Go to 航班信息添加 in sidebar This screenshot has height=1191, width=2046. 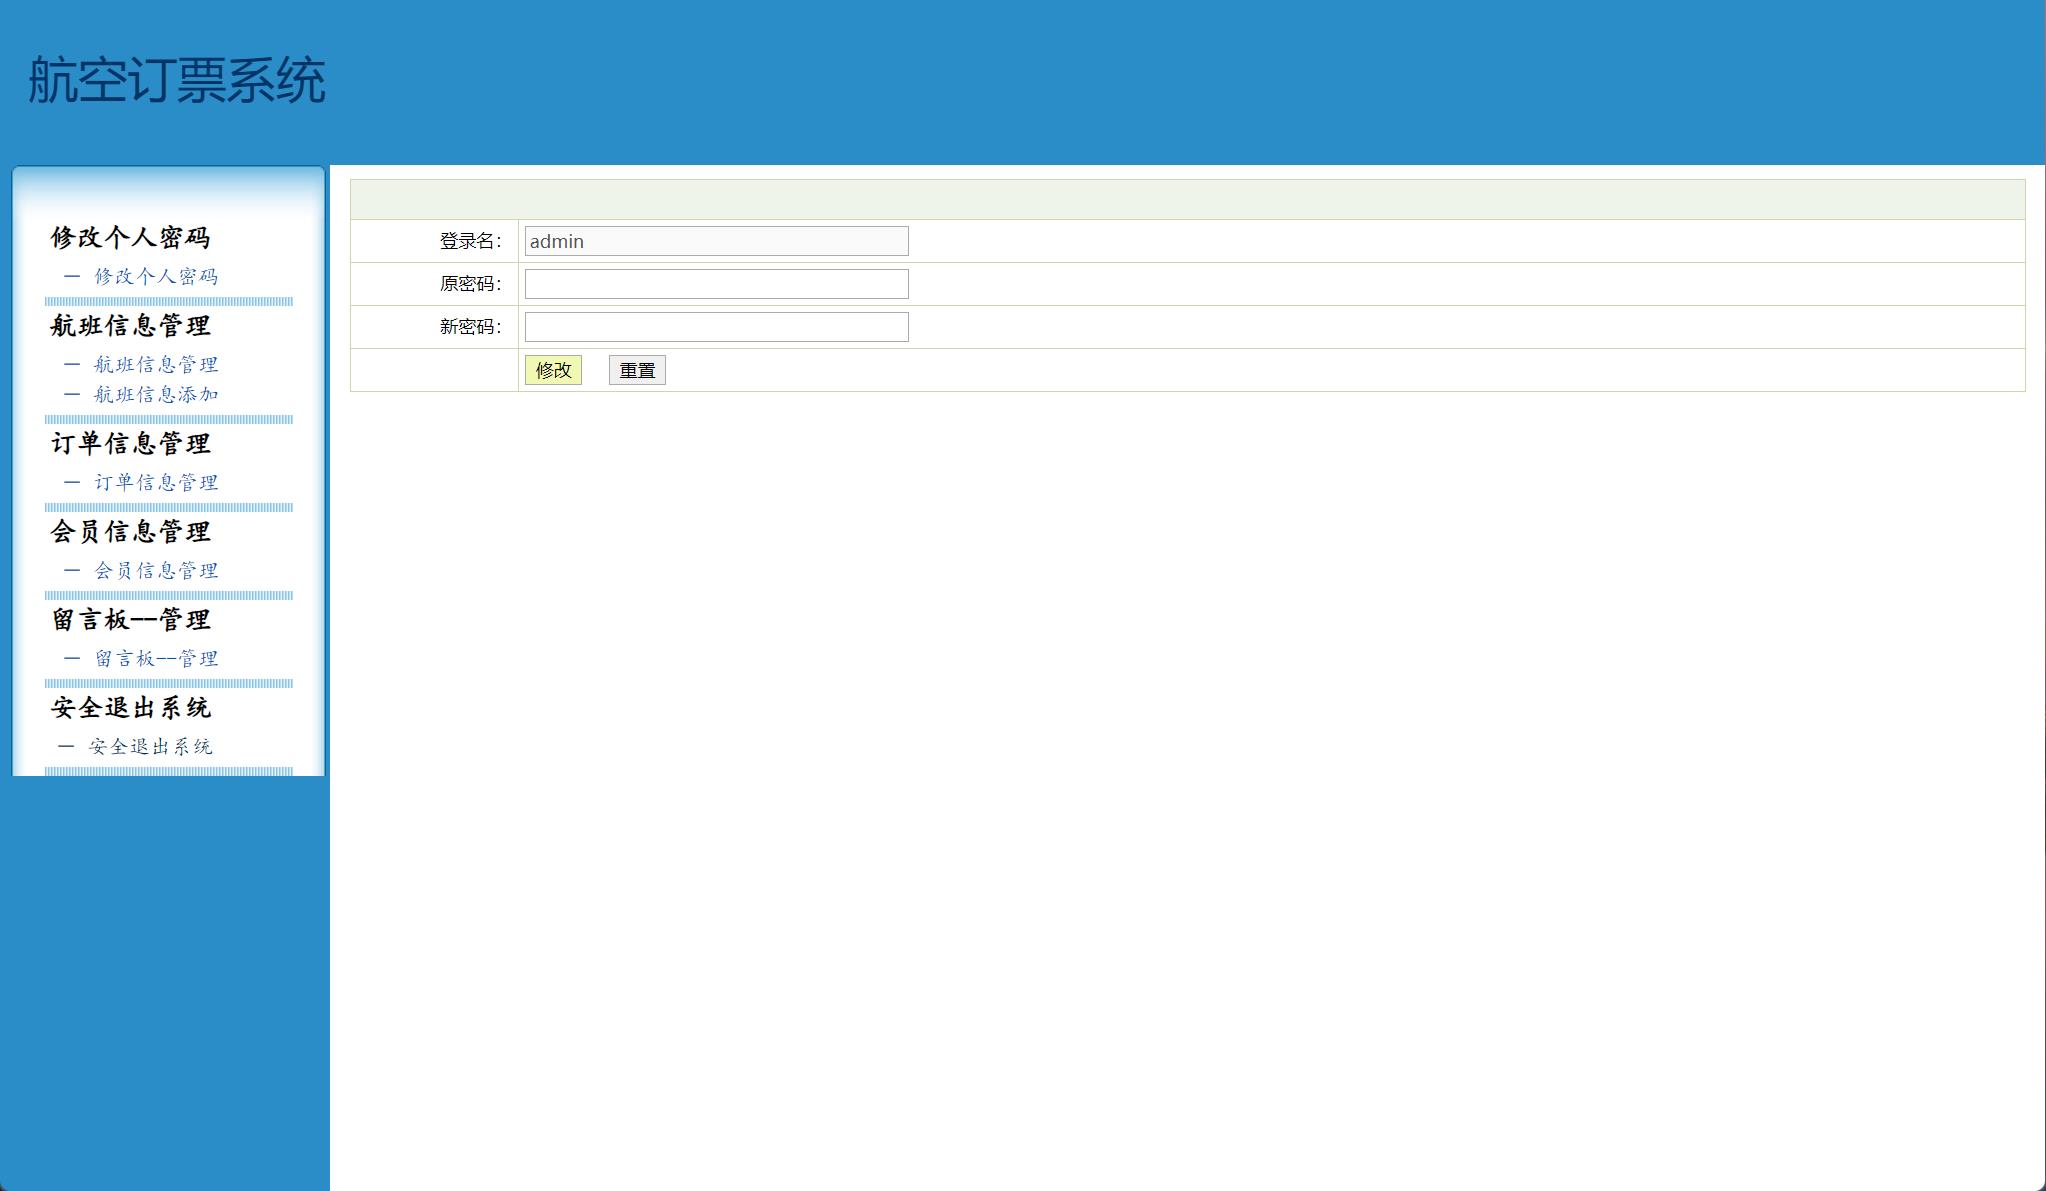(156, 395)
